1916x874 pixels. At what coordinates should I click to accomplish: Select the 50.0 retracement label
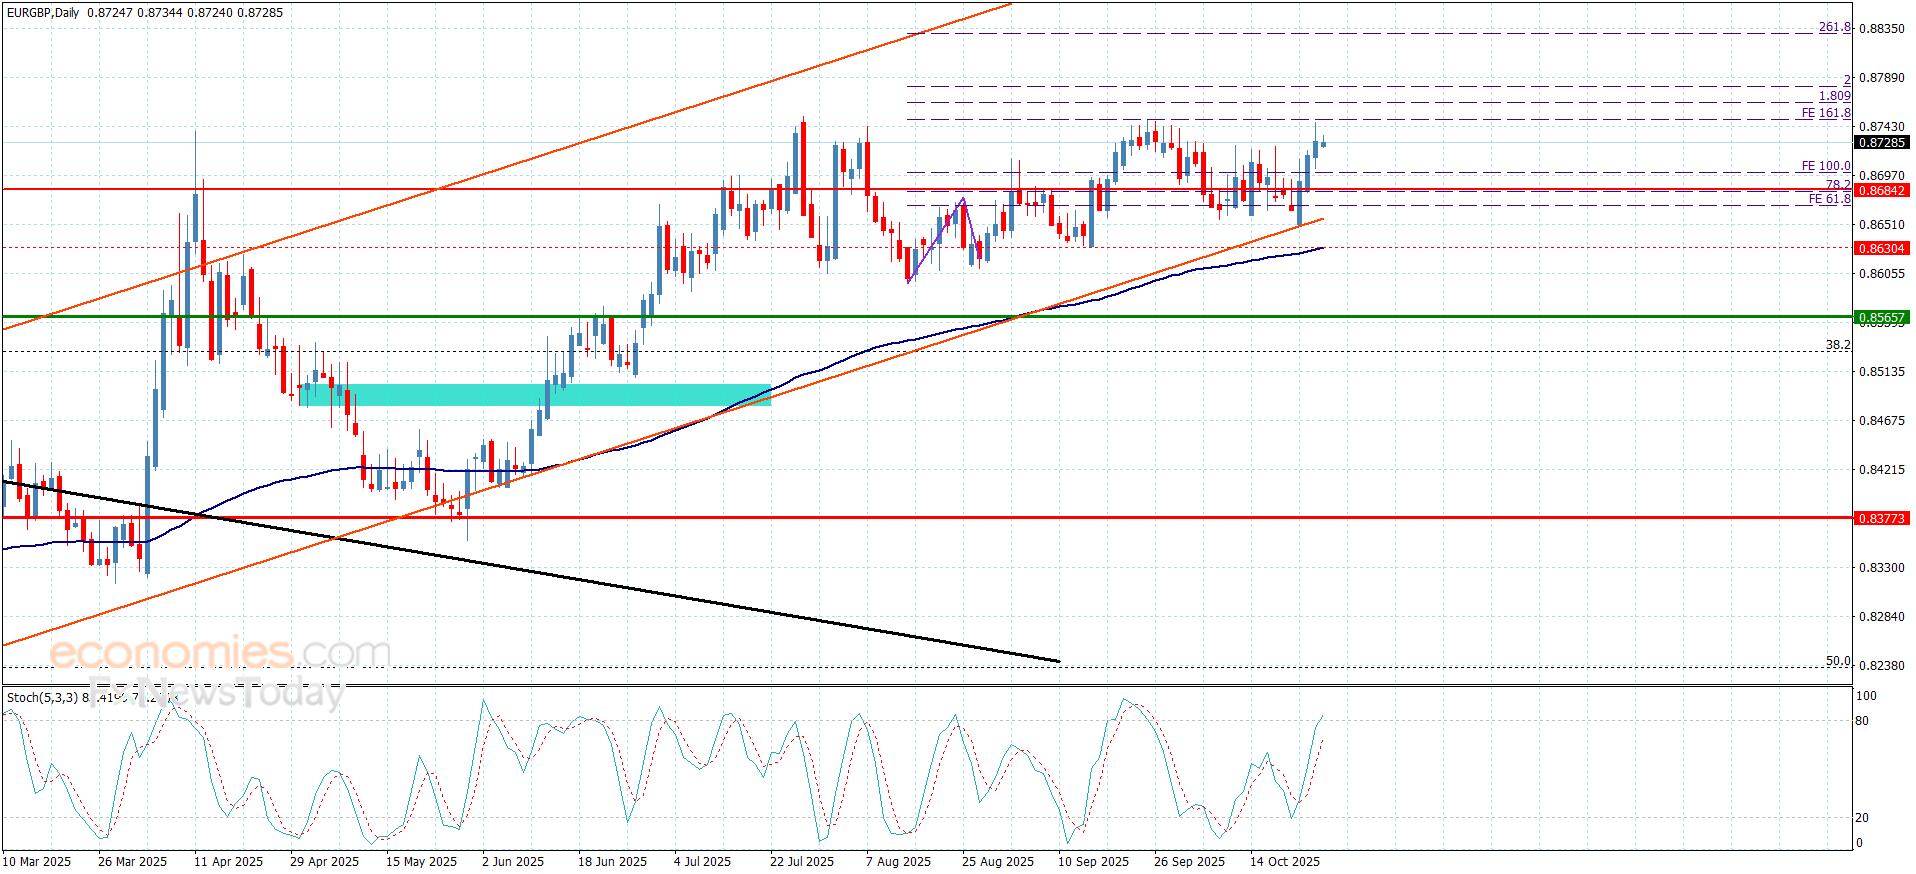(1837, 661)
